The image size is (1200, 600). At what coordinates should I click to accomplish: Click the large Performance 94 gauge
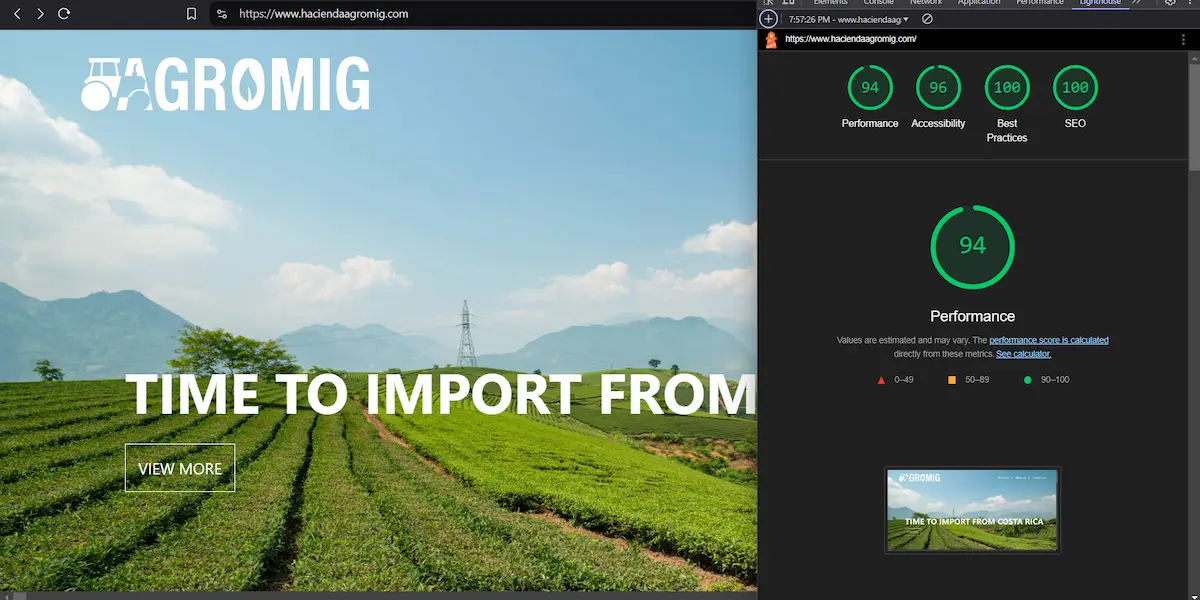(x=972, y=246)
